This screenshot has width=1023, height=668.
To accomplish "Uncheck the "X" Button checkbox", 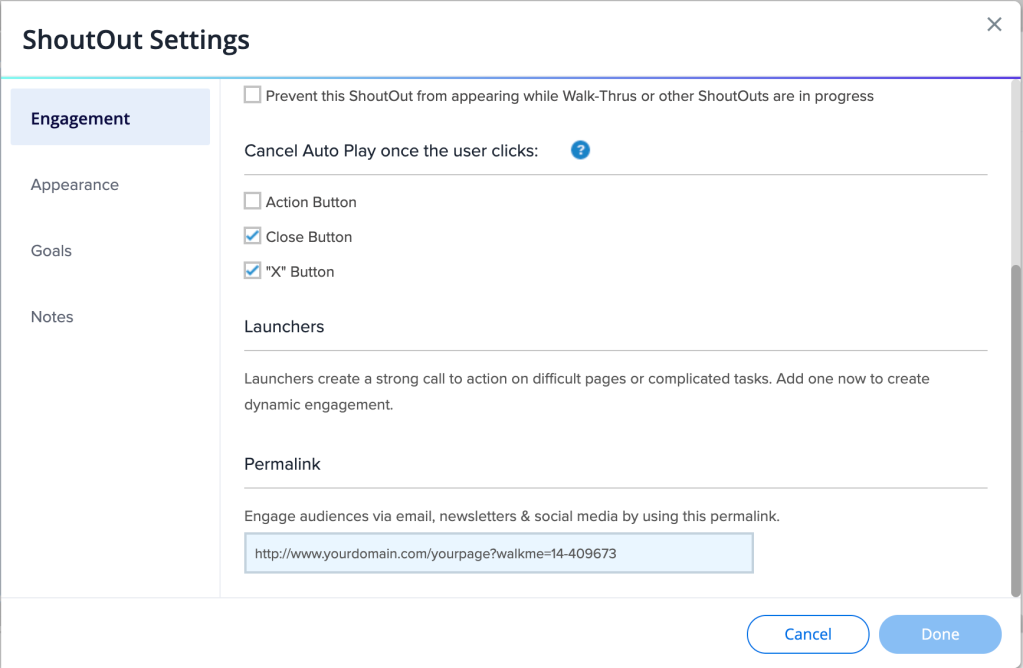I will pyautogui.click(x=253, y=271).
